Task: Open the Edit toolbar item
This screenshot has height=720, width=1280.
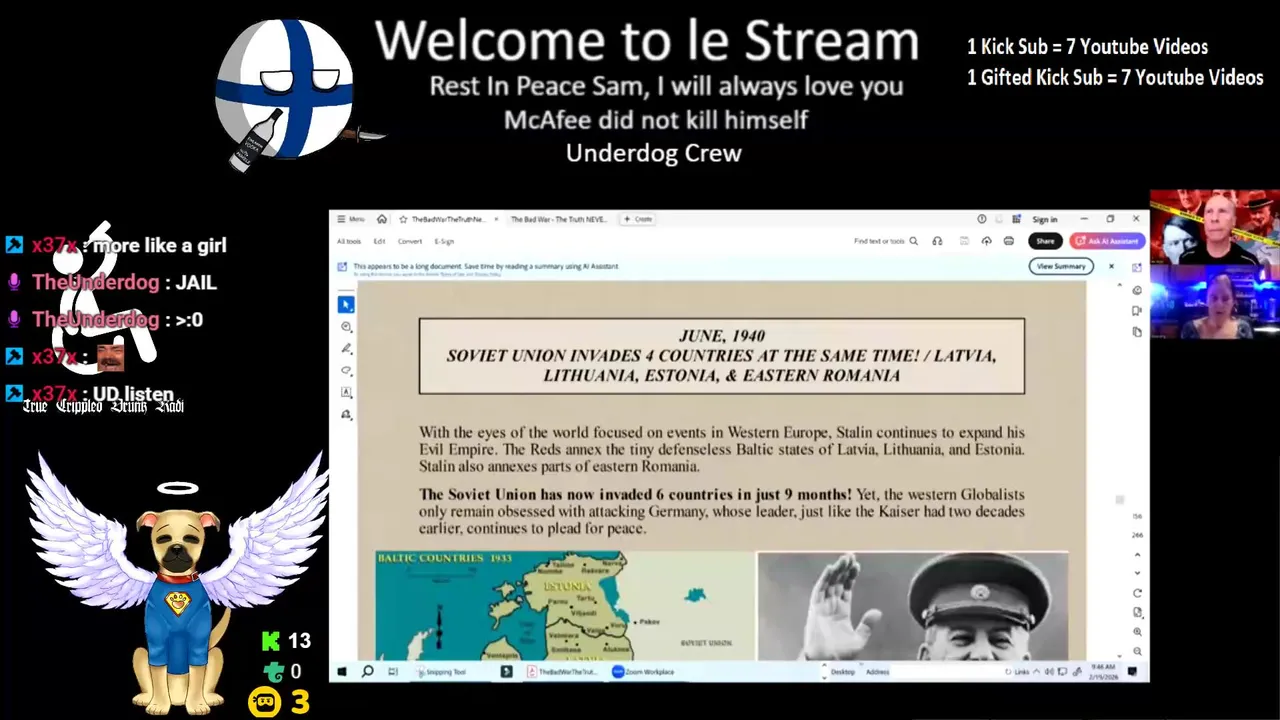Action: 380,241
